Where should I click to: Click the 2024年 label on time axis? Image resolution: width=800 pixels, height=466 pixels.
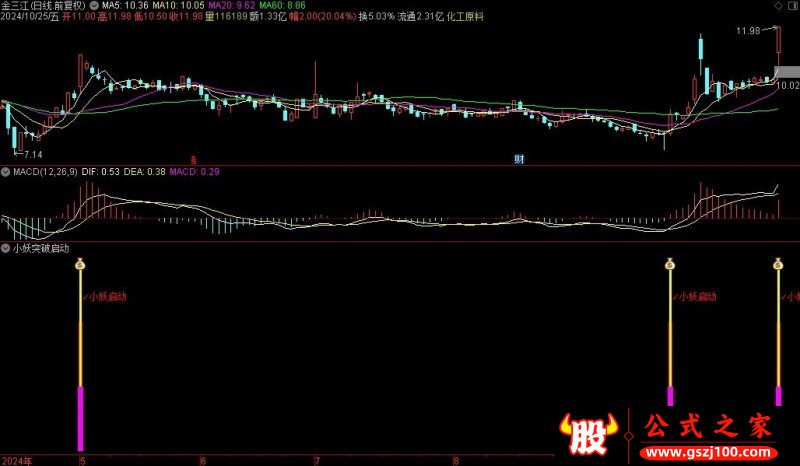click(x=16, y=461)
